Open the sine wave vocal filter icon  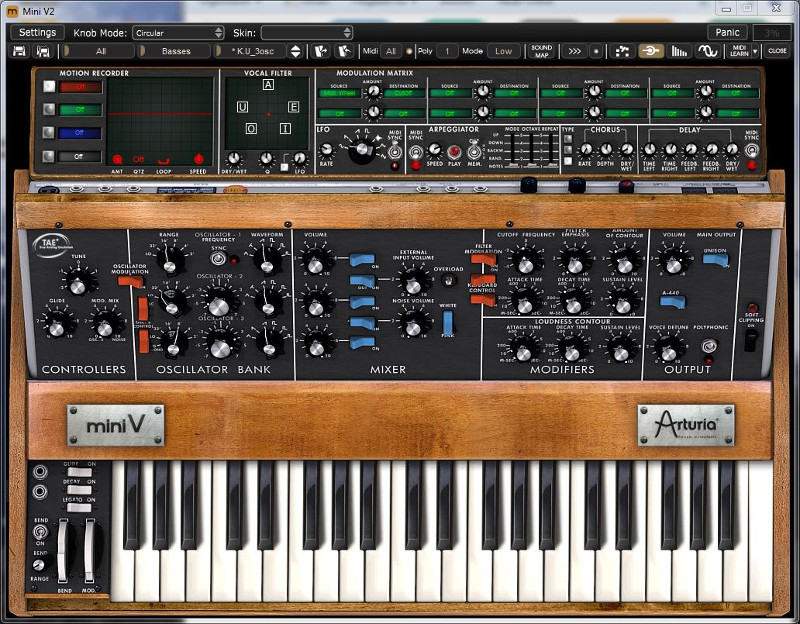point(707,51)
